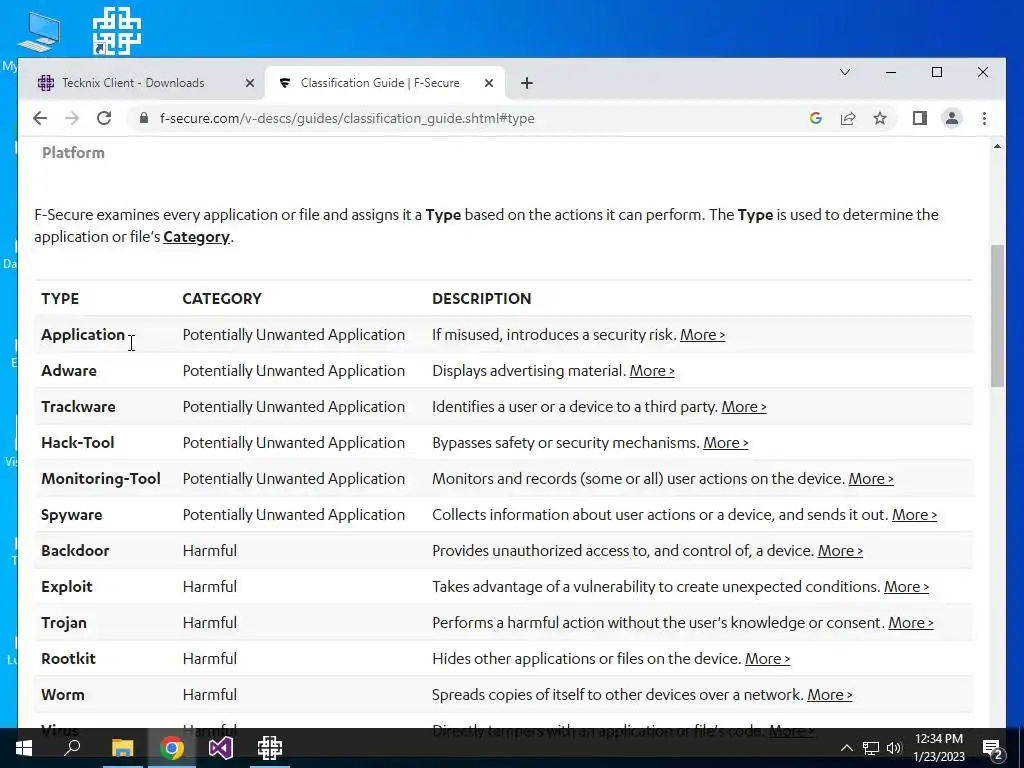Click the CATEGORY column header
1024x768 pixels.
coord(222,298)
